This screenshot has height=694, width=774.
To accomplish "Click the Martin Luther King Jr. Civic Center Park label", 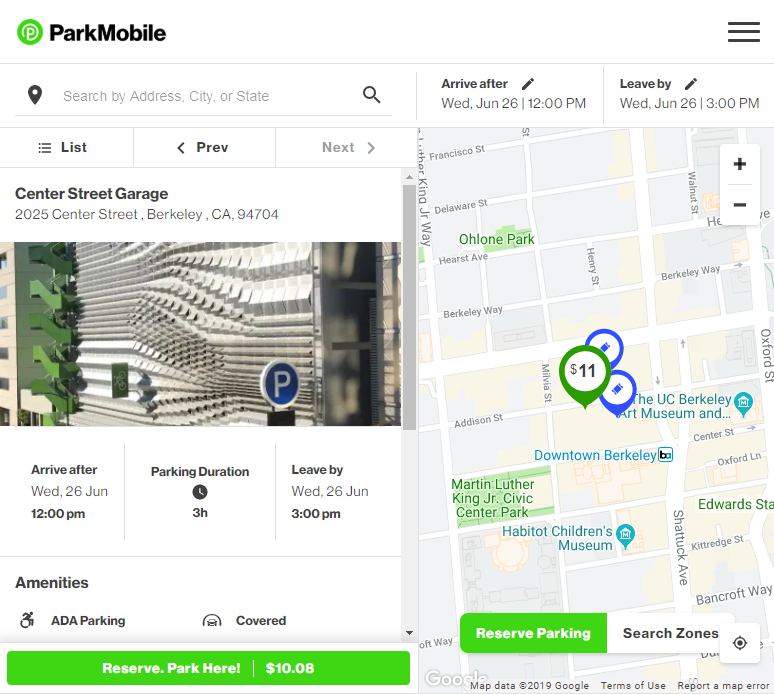I will pyautogui.click(x=492, y=498).
